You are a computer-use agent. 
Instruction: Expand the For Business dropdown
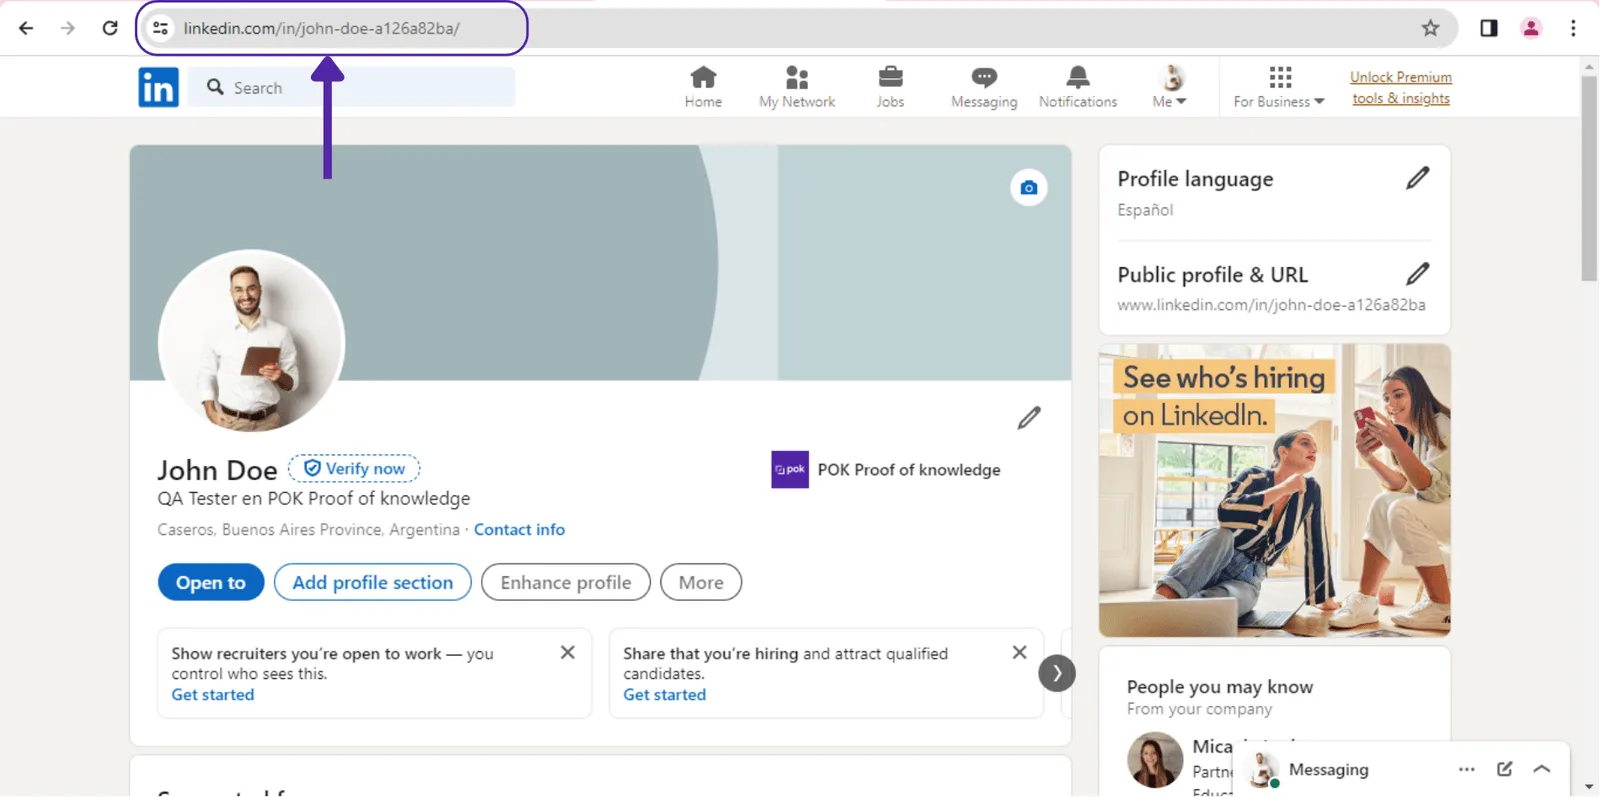(1279, 87)
